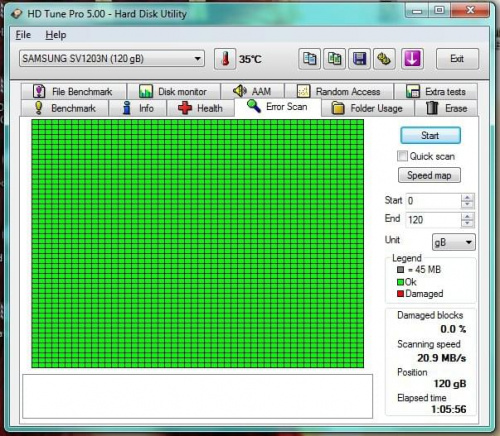Enable the Quick scan checkbox
This screenshot has width=500, height=436.
pyautogui.click(x=402, y=156)
